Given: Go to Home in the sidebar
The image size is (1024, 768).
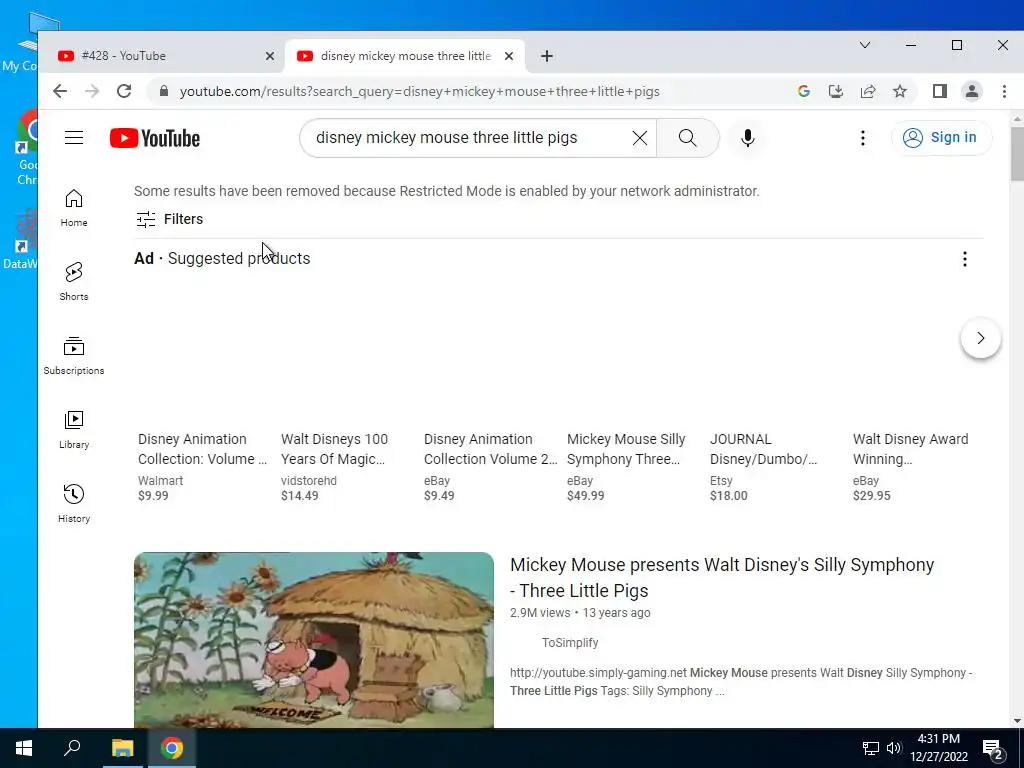Looking at the screenshot, I should (74, 208).
